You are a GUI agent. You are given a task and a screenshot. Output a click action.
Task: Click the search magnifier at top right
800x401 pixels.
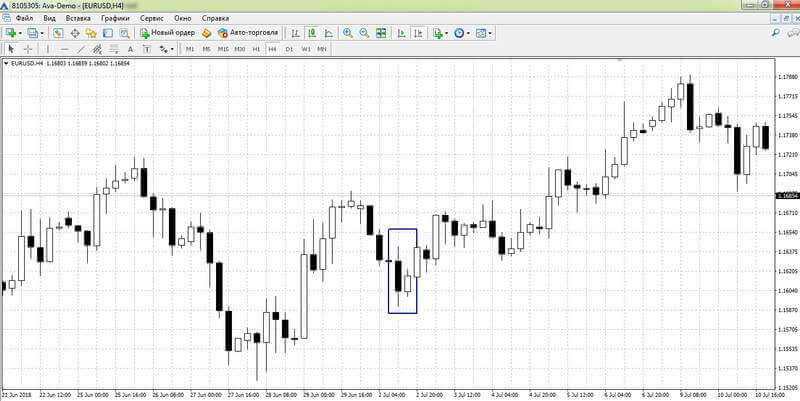click(776, 33)
